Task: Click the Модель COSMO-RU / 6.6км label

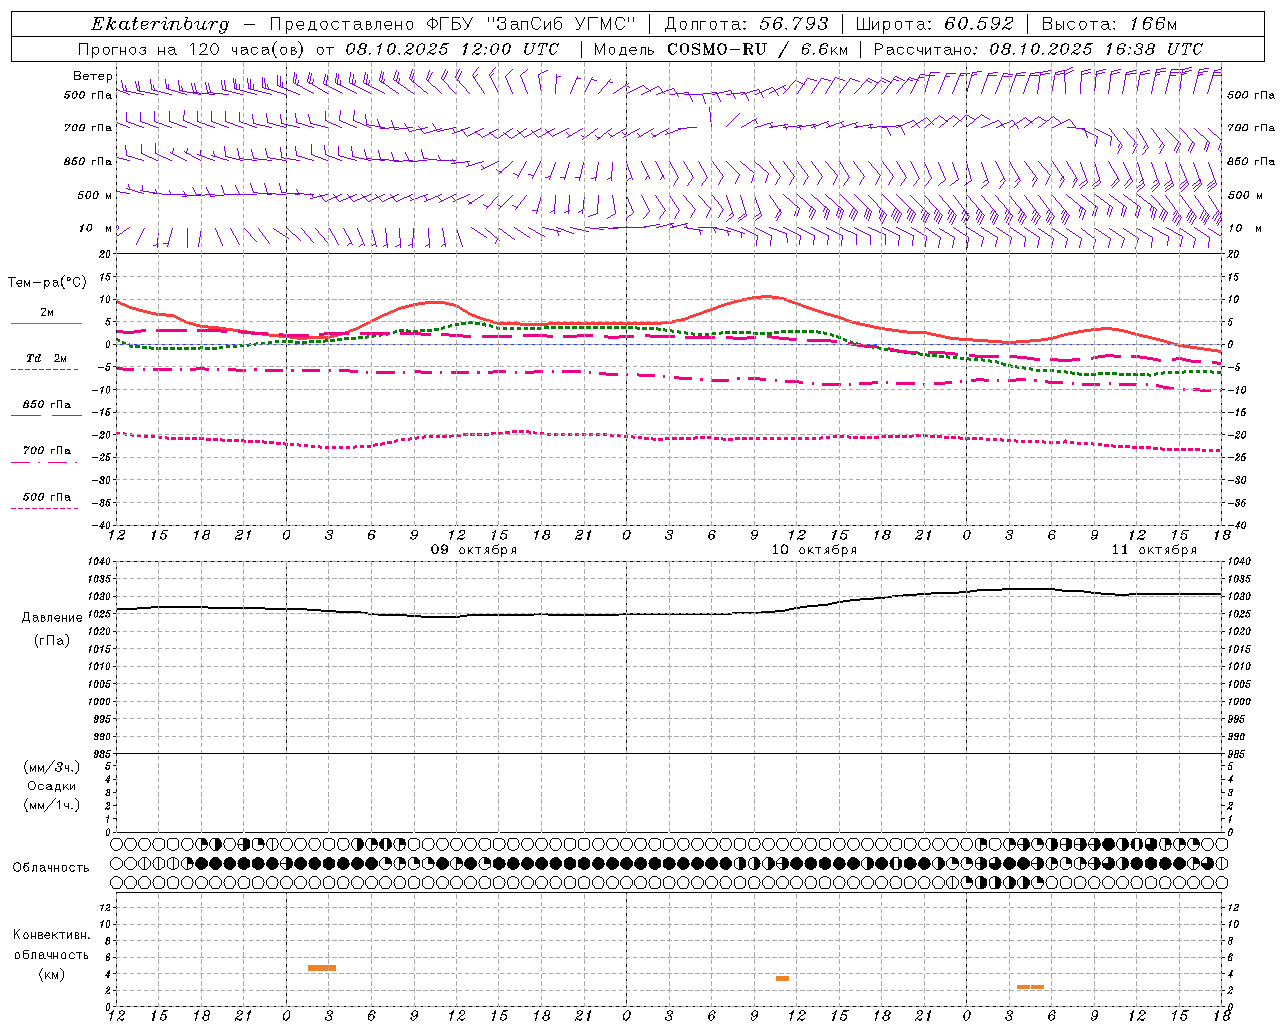Action: pos(720,49)
